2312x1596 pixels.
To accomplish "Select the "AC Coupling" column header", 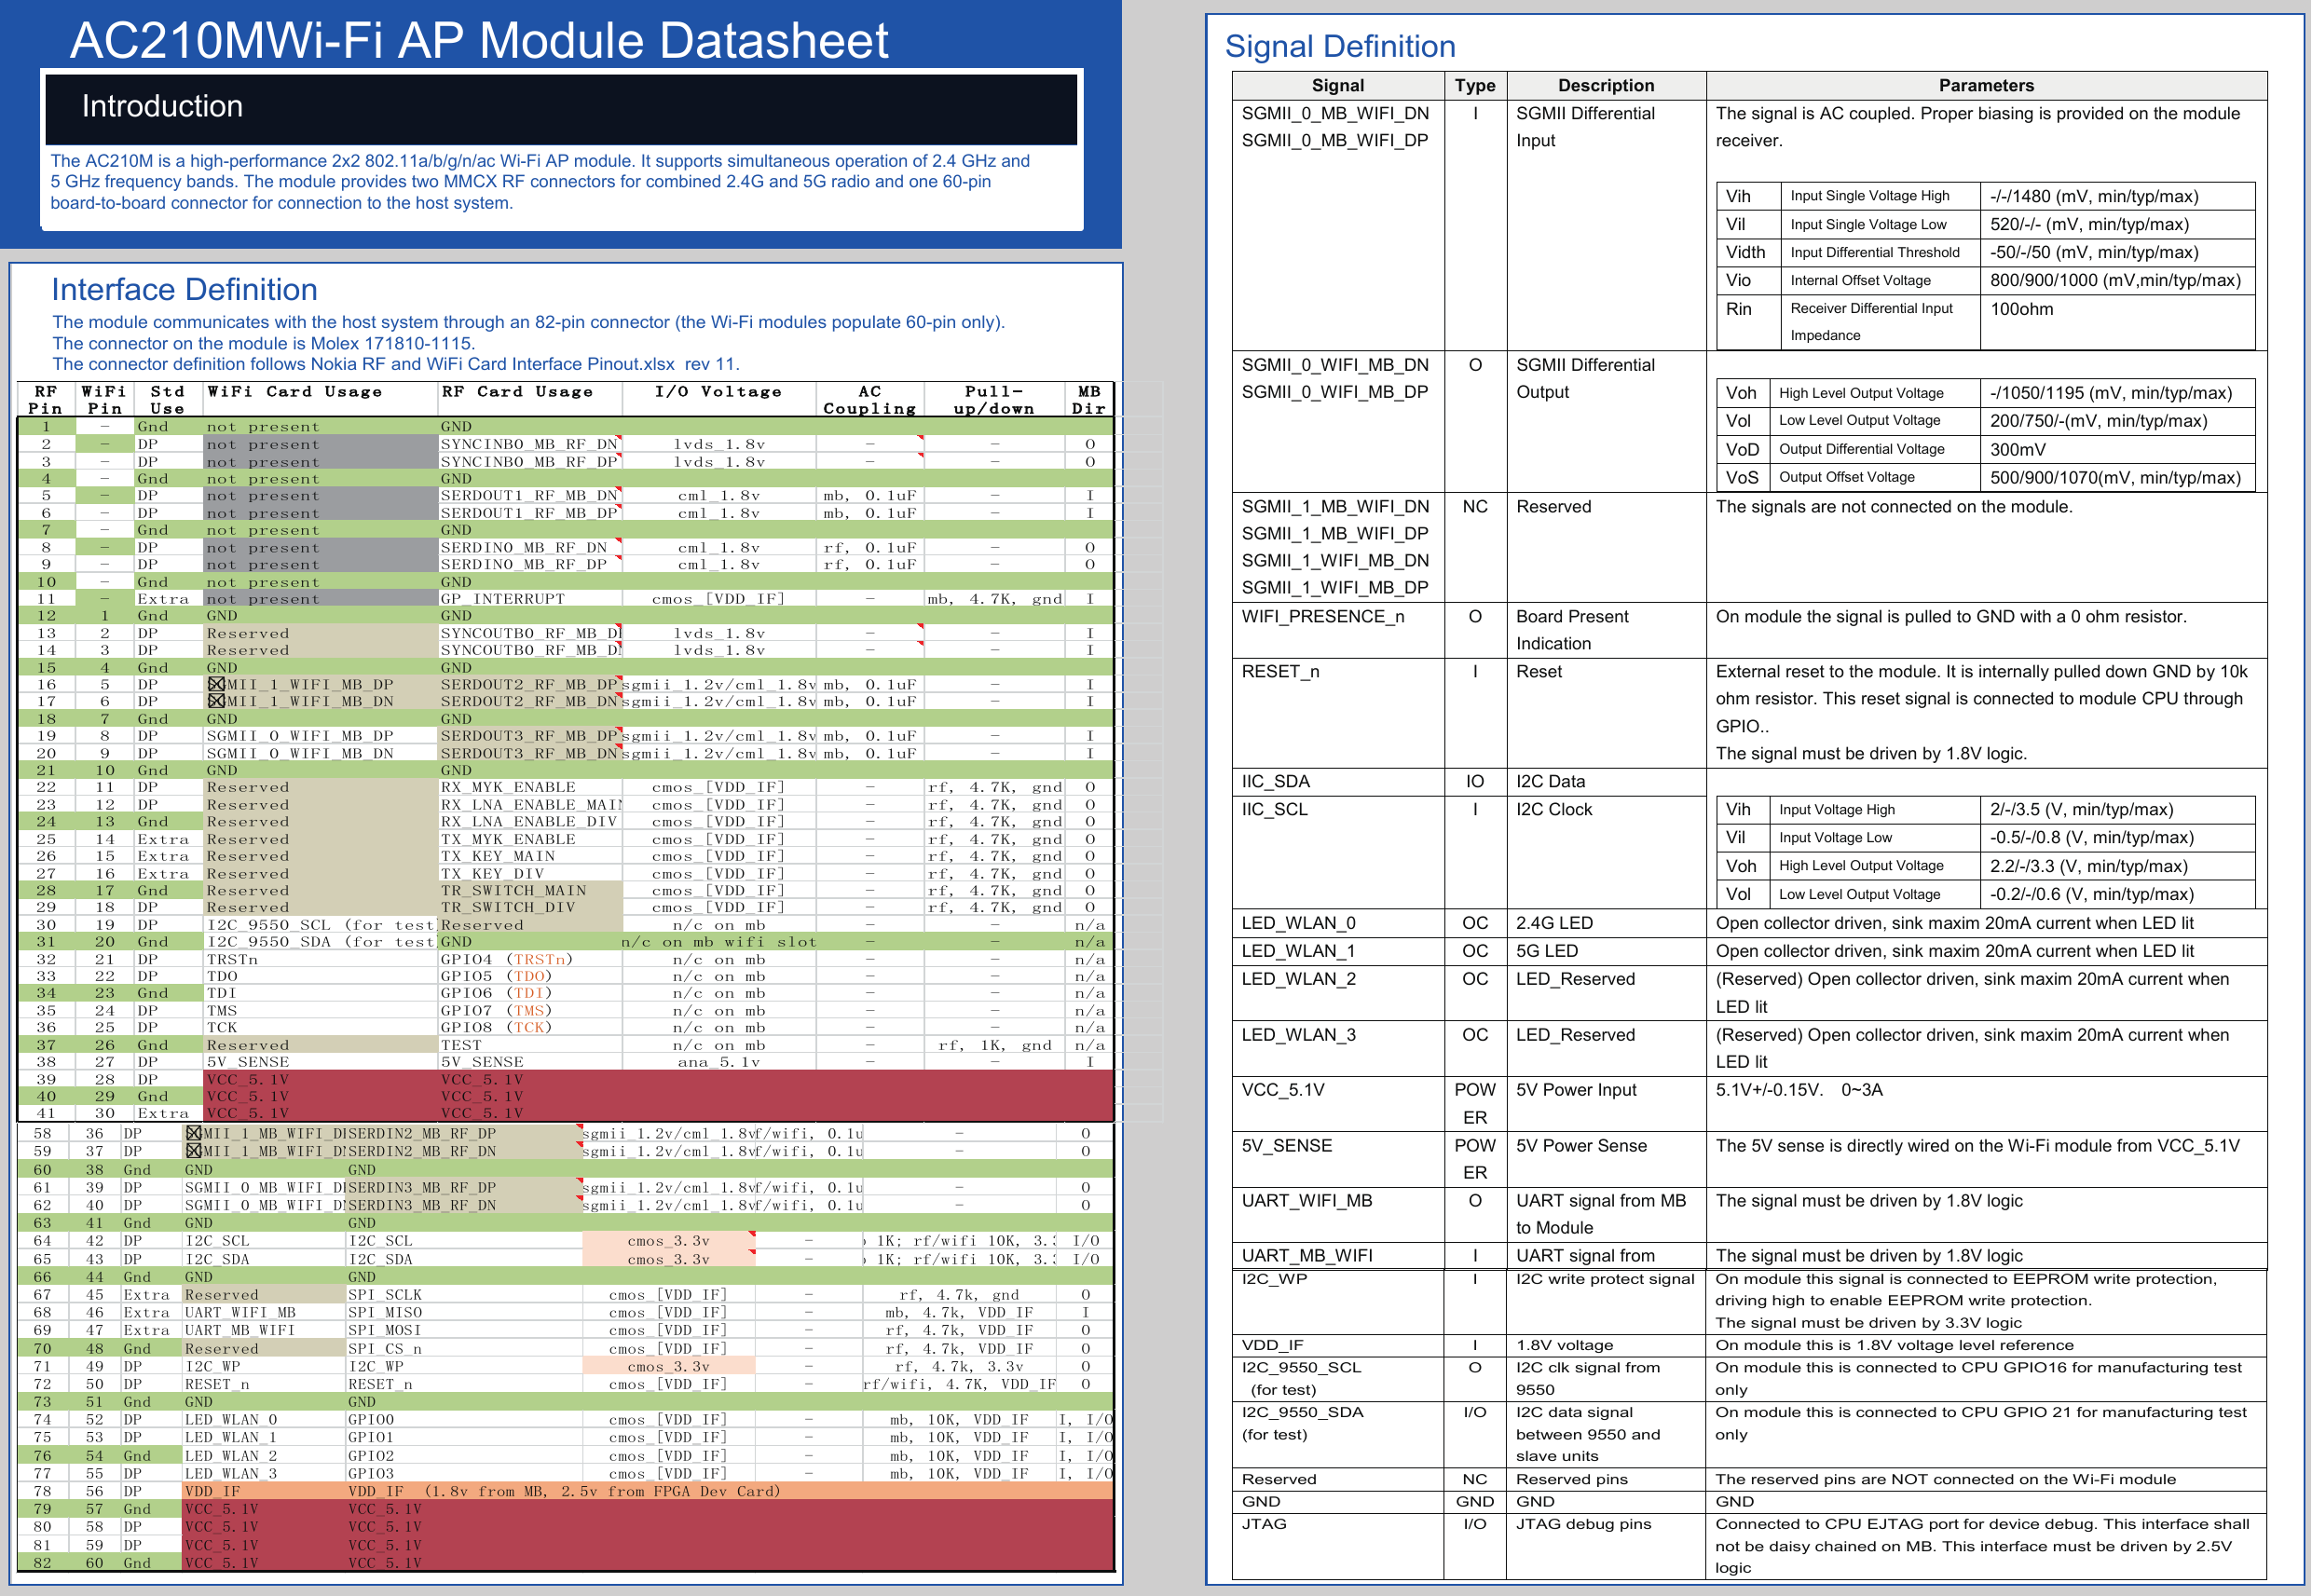I will pos(869,400).
